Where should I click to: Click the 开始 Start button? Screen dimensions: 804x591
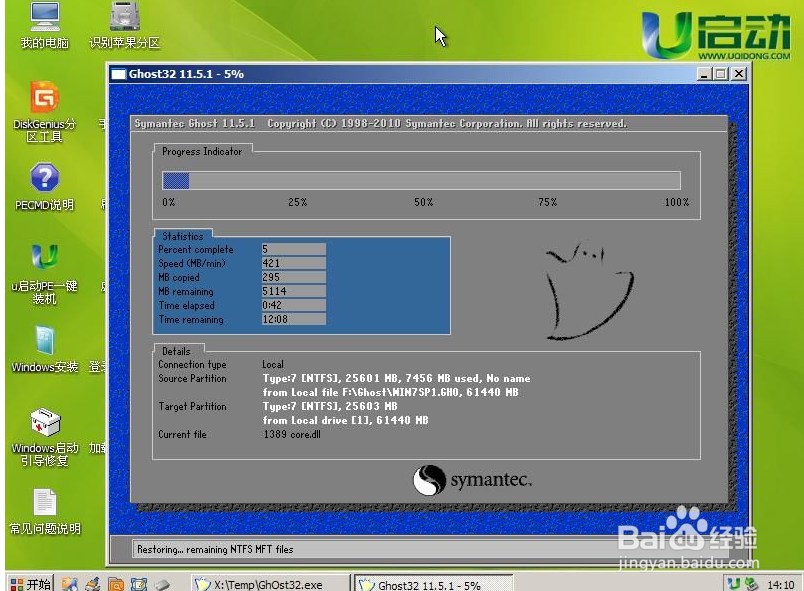click(30, 584)
